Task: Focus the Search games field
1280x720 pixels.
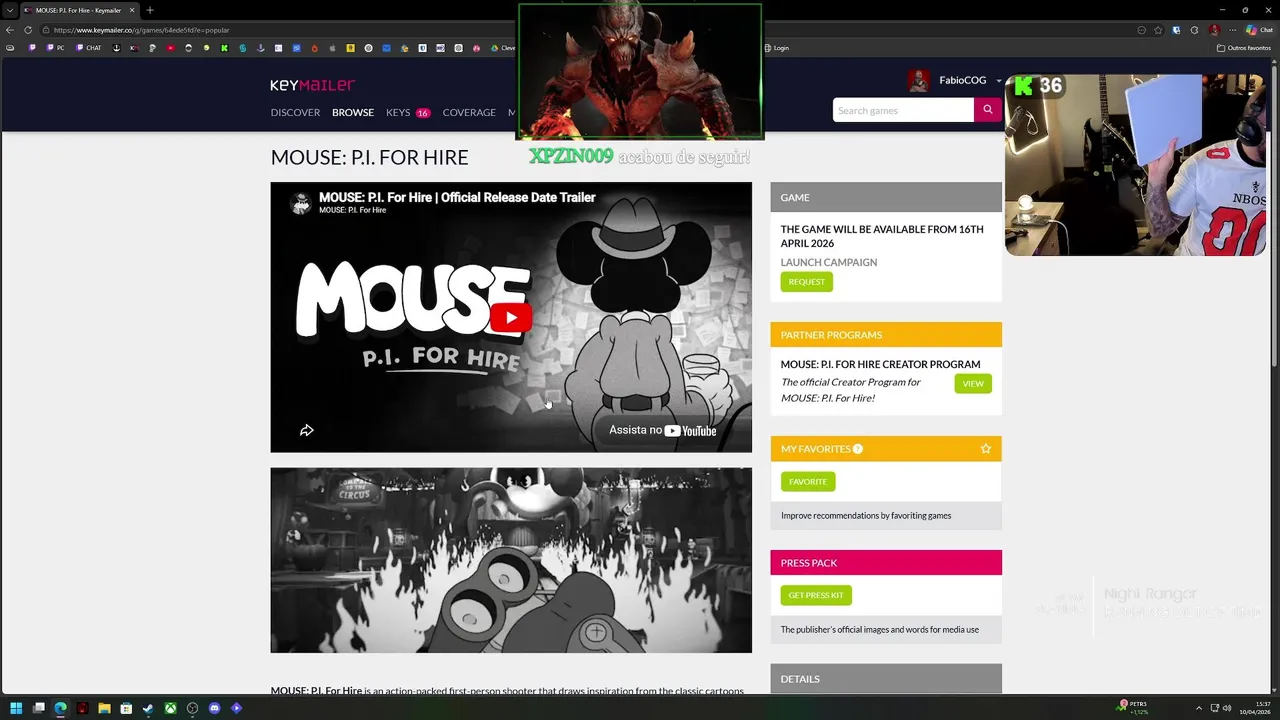Action: coord(903,110)
